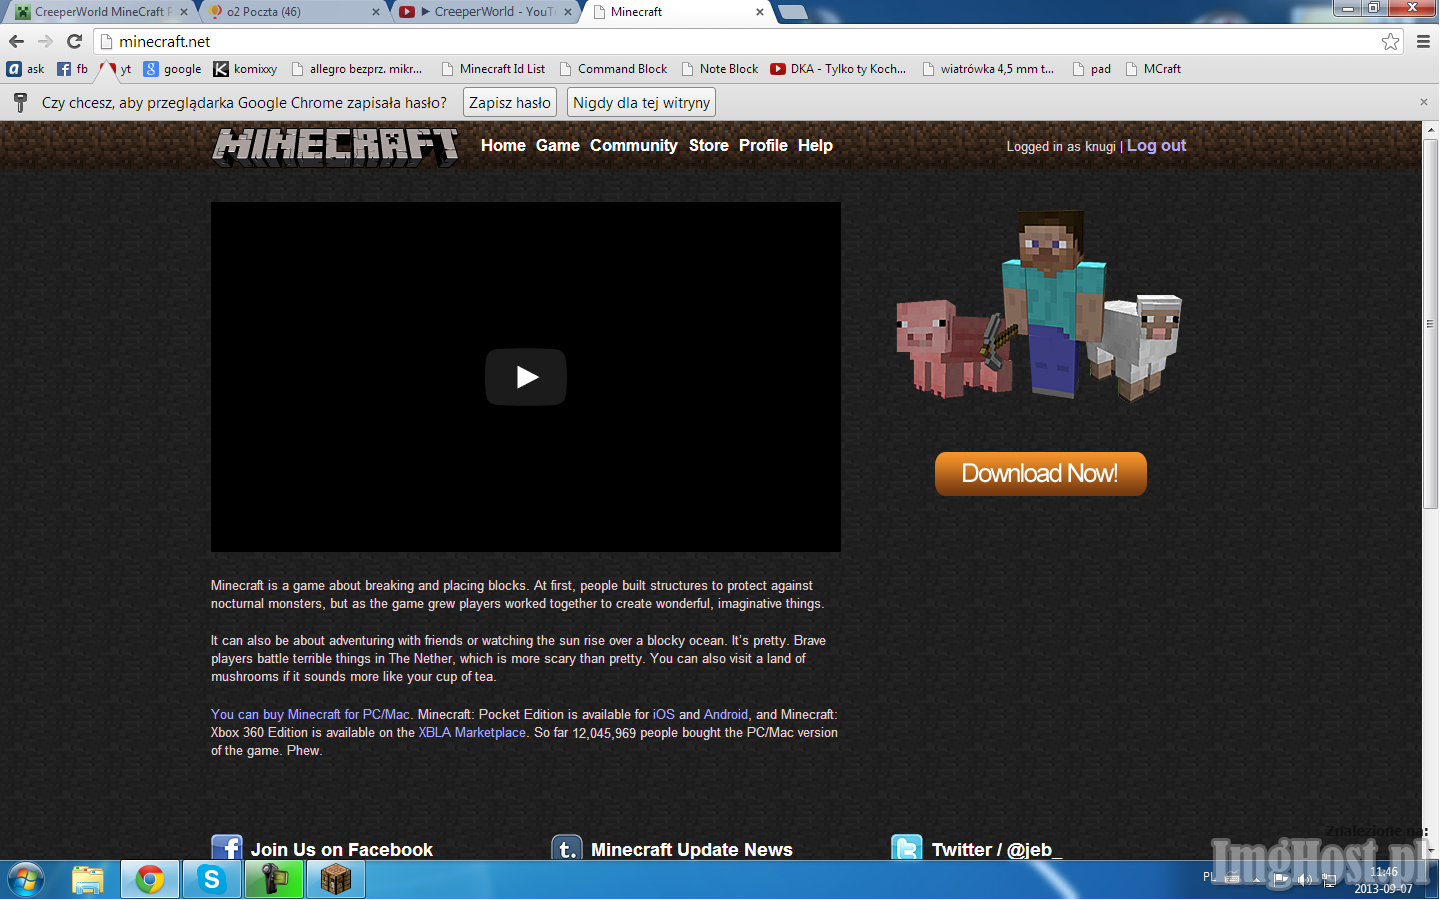Click the Minecraft logo
Viewport: 1440px width, 900px height.
pyautogui.click(x=336, y=146)
